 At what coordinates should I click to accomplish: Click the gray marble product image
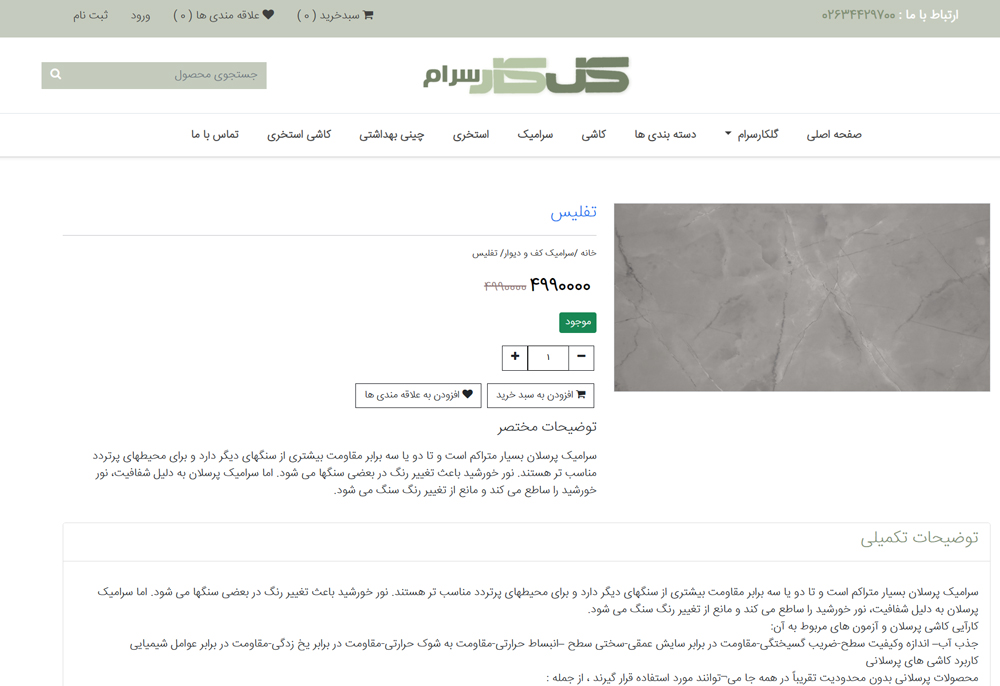pos(801,297)
